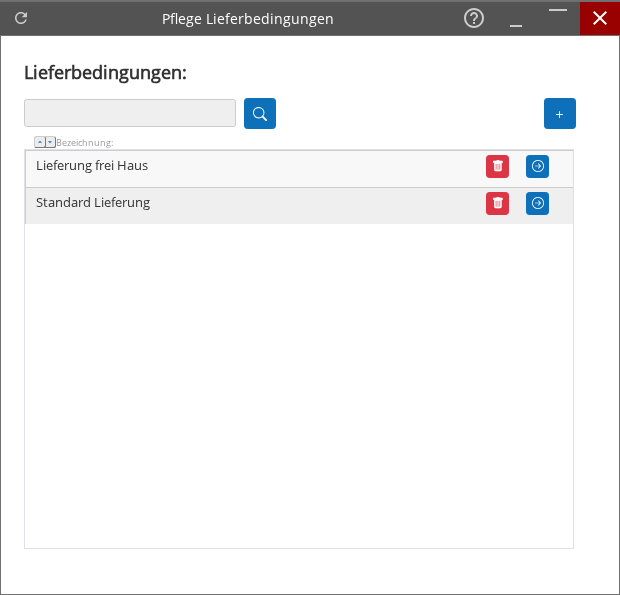
Task: Click the 'Pflege Lieferbedingungen' title bar text
Action: point(248,19)
